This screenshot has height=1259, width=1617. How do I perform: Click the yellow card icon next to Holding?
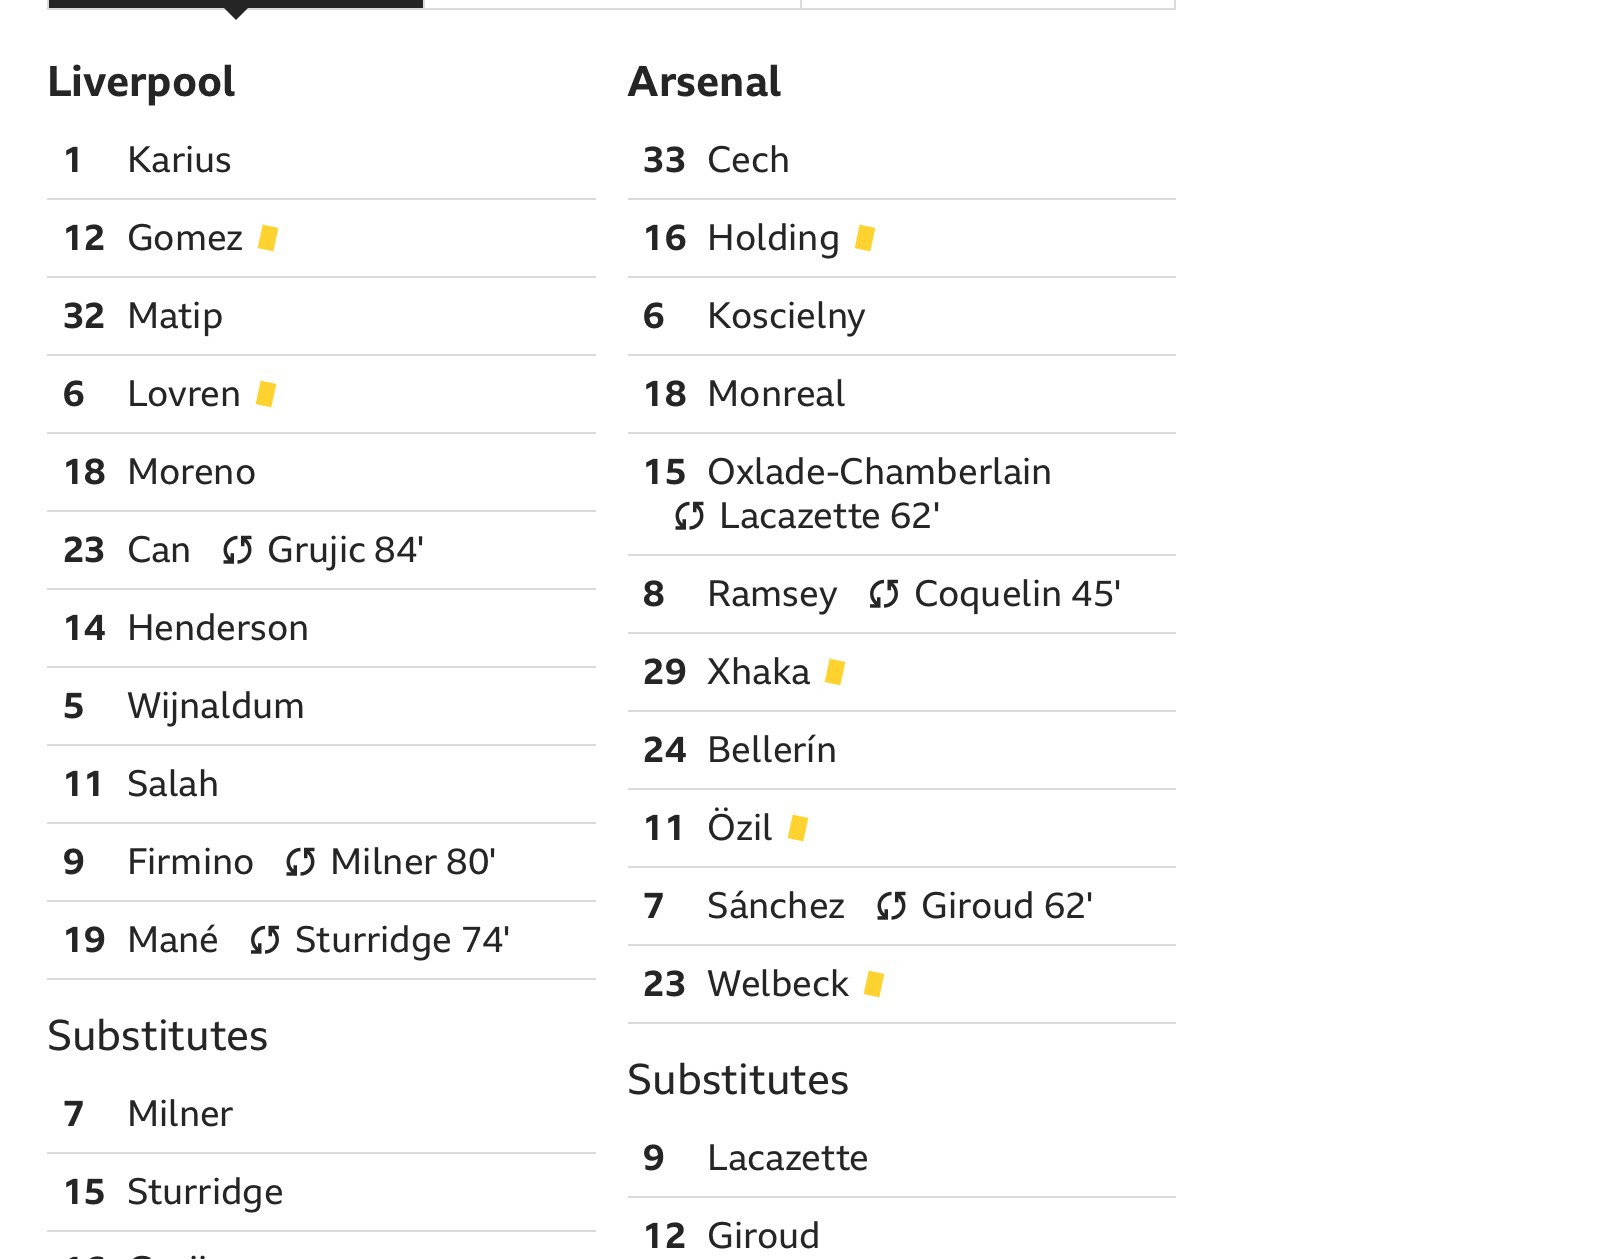point(866,238)
